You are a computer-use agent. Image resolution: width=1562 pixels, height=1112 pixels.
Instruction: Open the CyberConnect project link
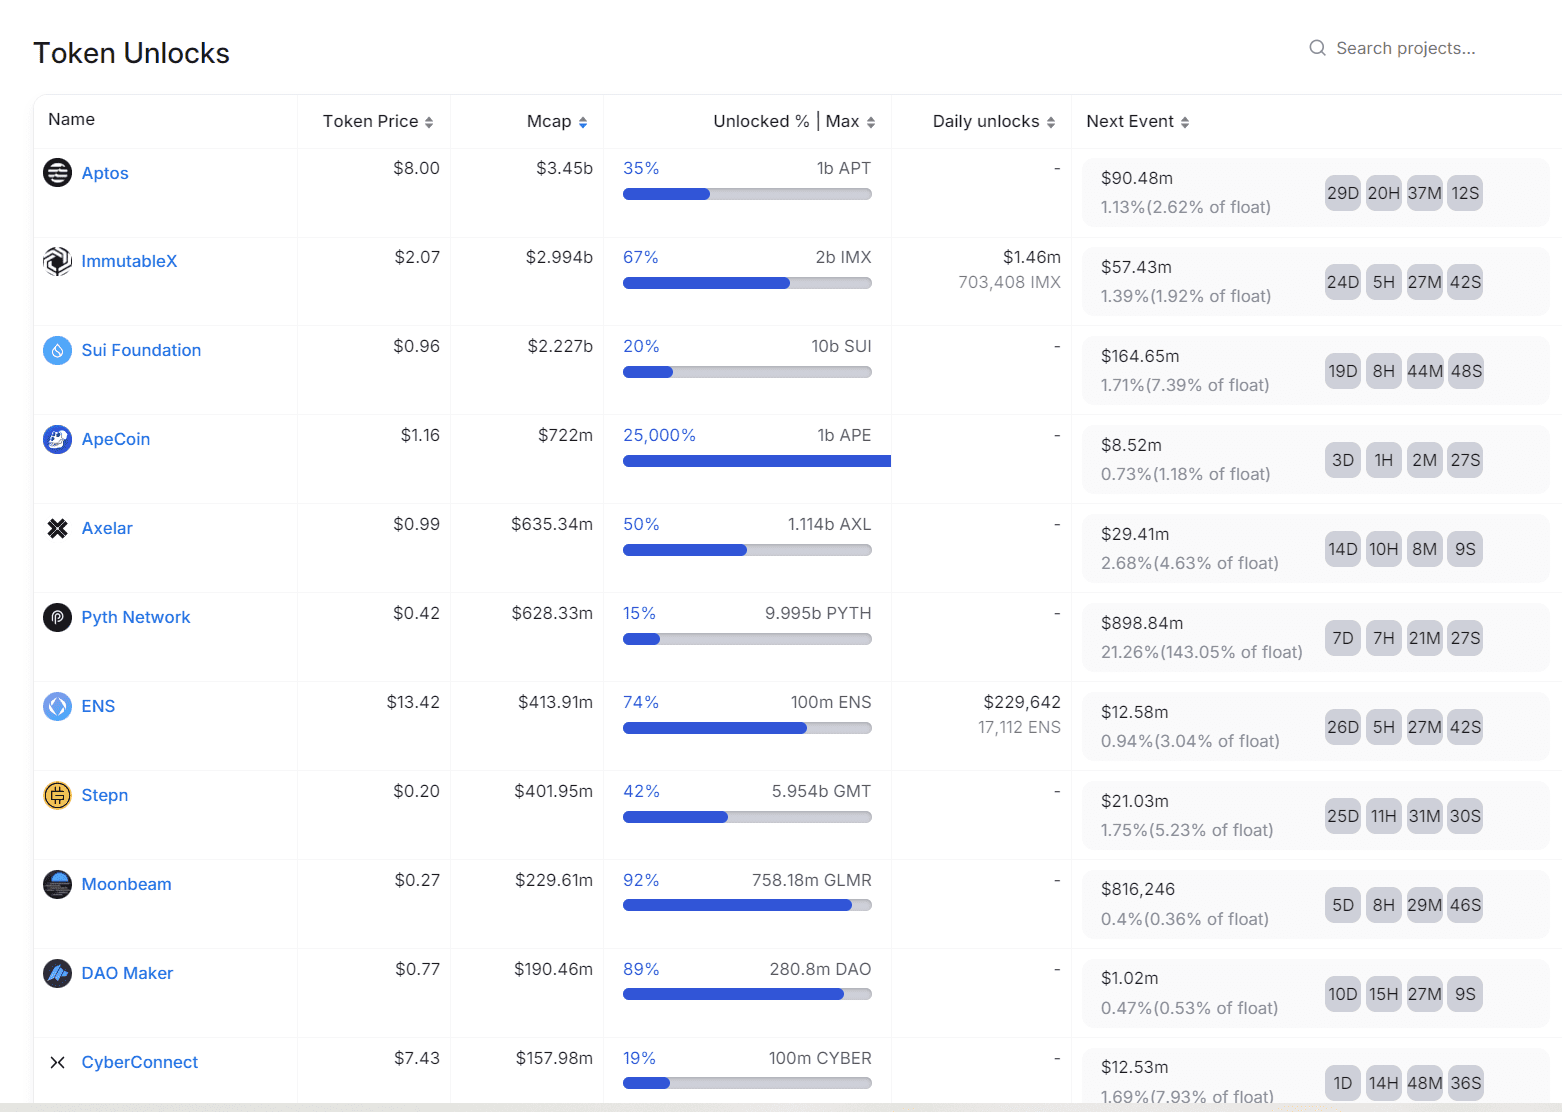pos(140,1062)
